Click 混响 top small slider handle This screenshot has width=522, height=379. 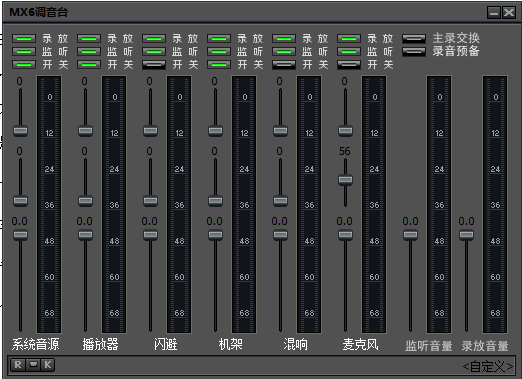280,131
